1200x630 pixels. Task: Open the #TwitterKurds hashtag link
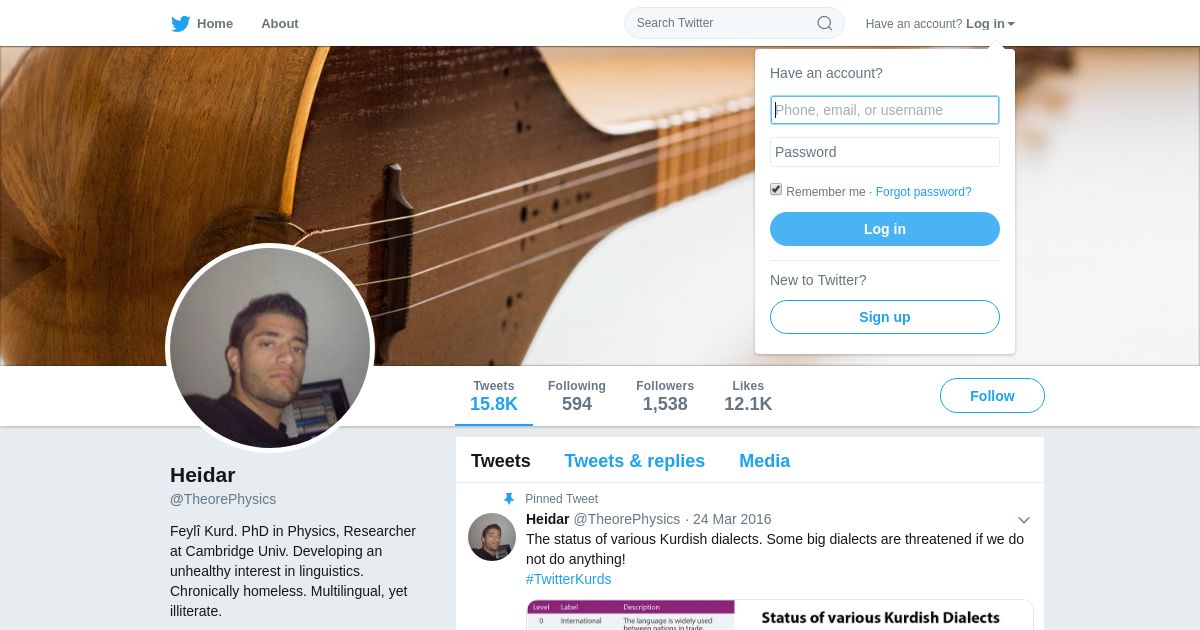pyautogui.click(x=568, y=579)
